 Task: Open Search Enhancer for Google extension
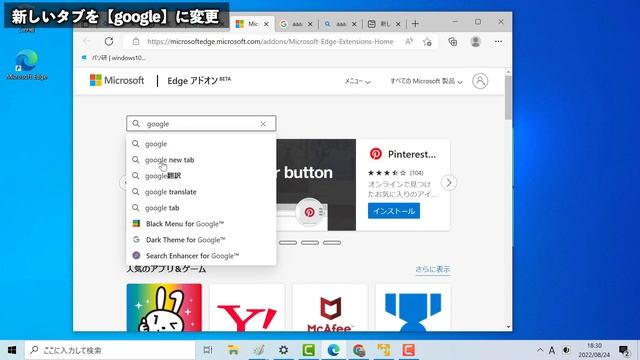click(201, 256)
